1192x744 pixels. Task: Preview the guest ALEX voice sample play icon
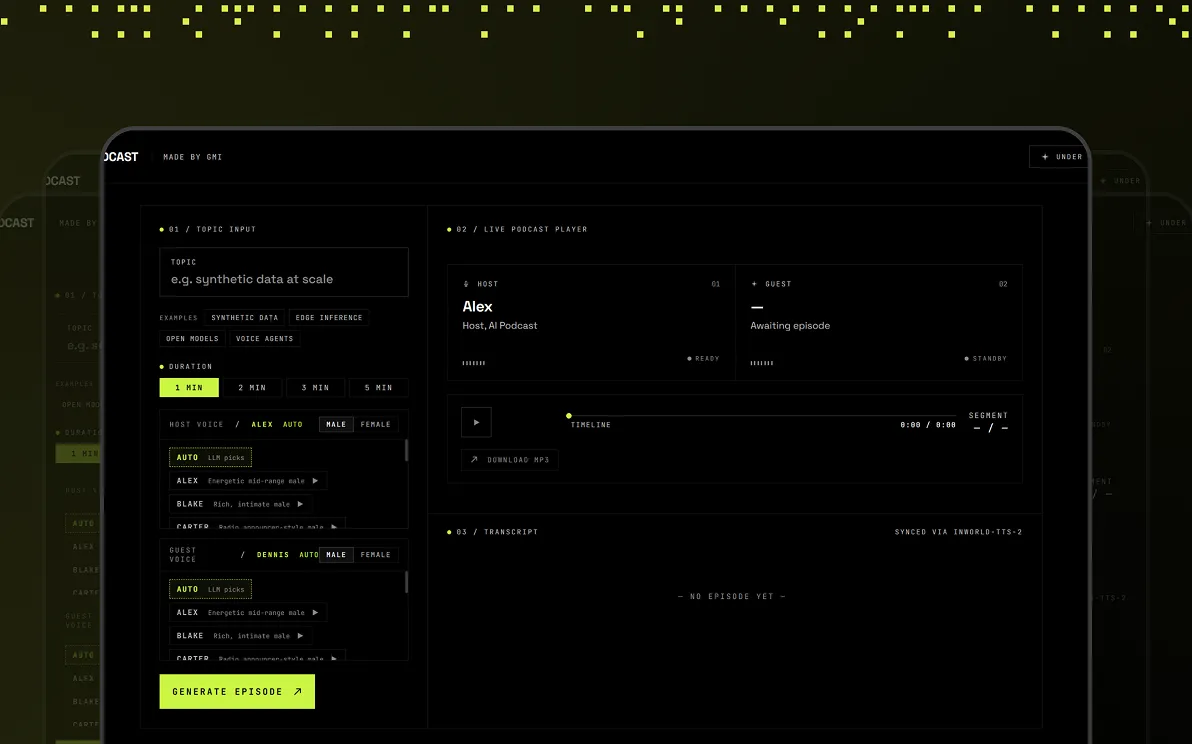pos(315,613)
